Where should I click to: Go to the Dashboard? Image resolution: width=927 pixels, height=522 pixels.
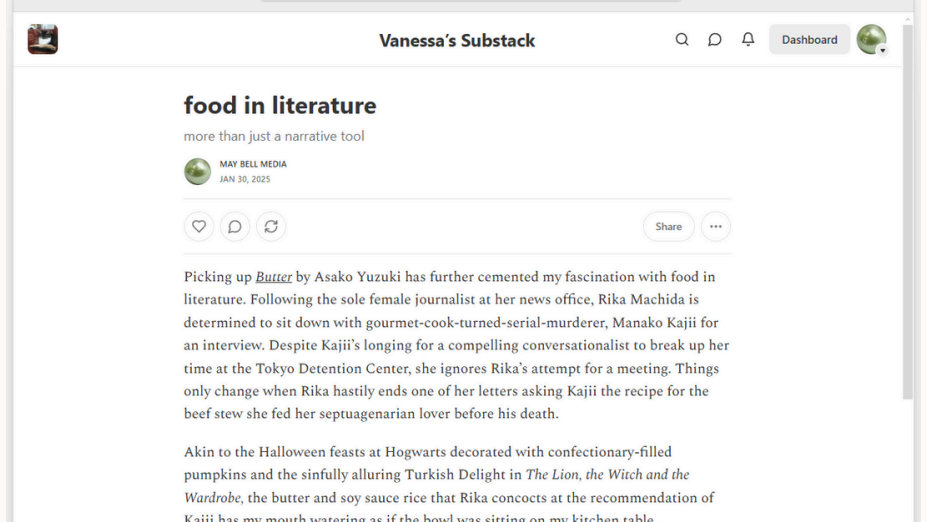[x=809, y=40]
